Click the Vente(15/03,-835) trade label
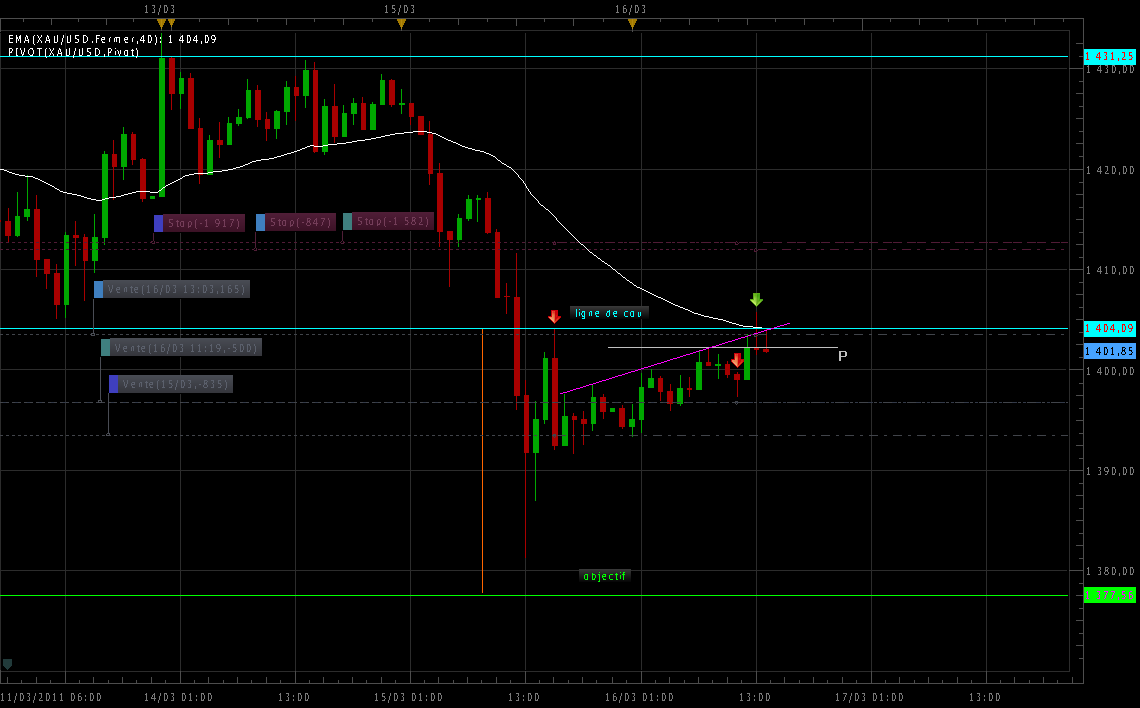The height and width of the screenshot is (708, 1140). pyautogui.click(x=171, y=384)
